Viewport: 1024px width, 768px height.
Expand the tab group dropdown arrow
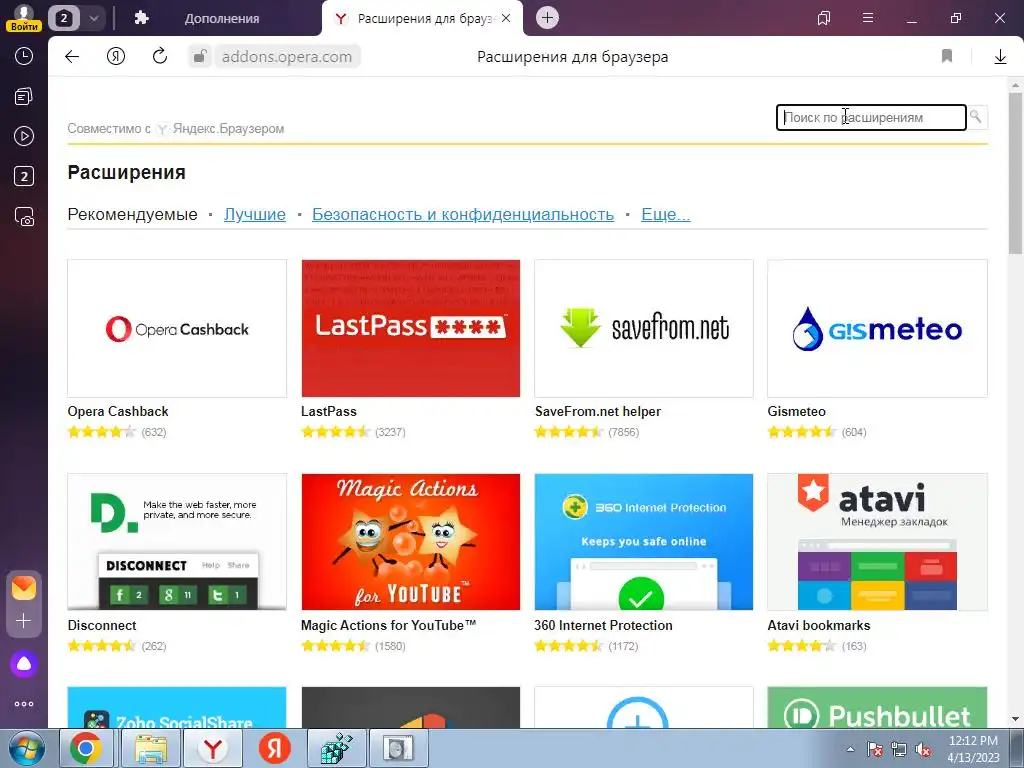pyautogui.click(x=93, y=18)
